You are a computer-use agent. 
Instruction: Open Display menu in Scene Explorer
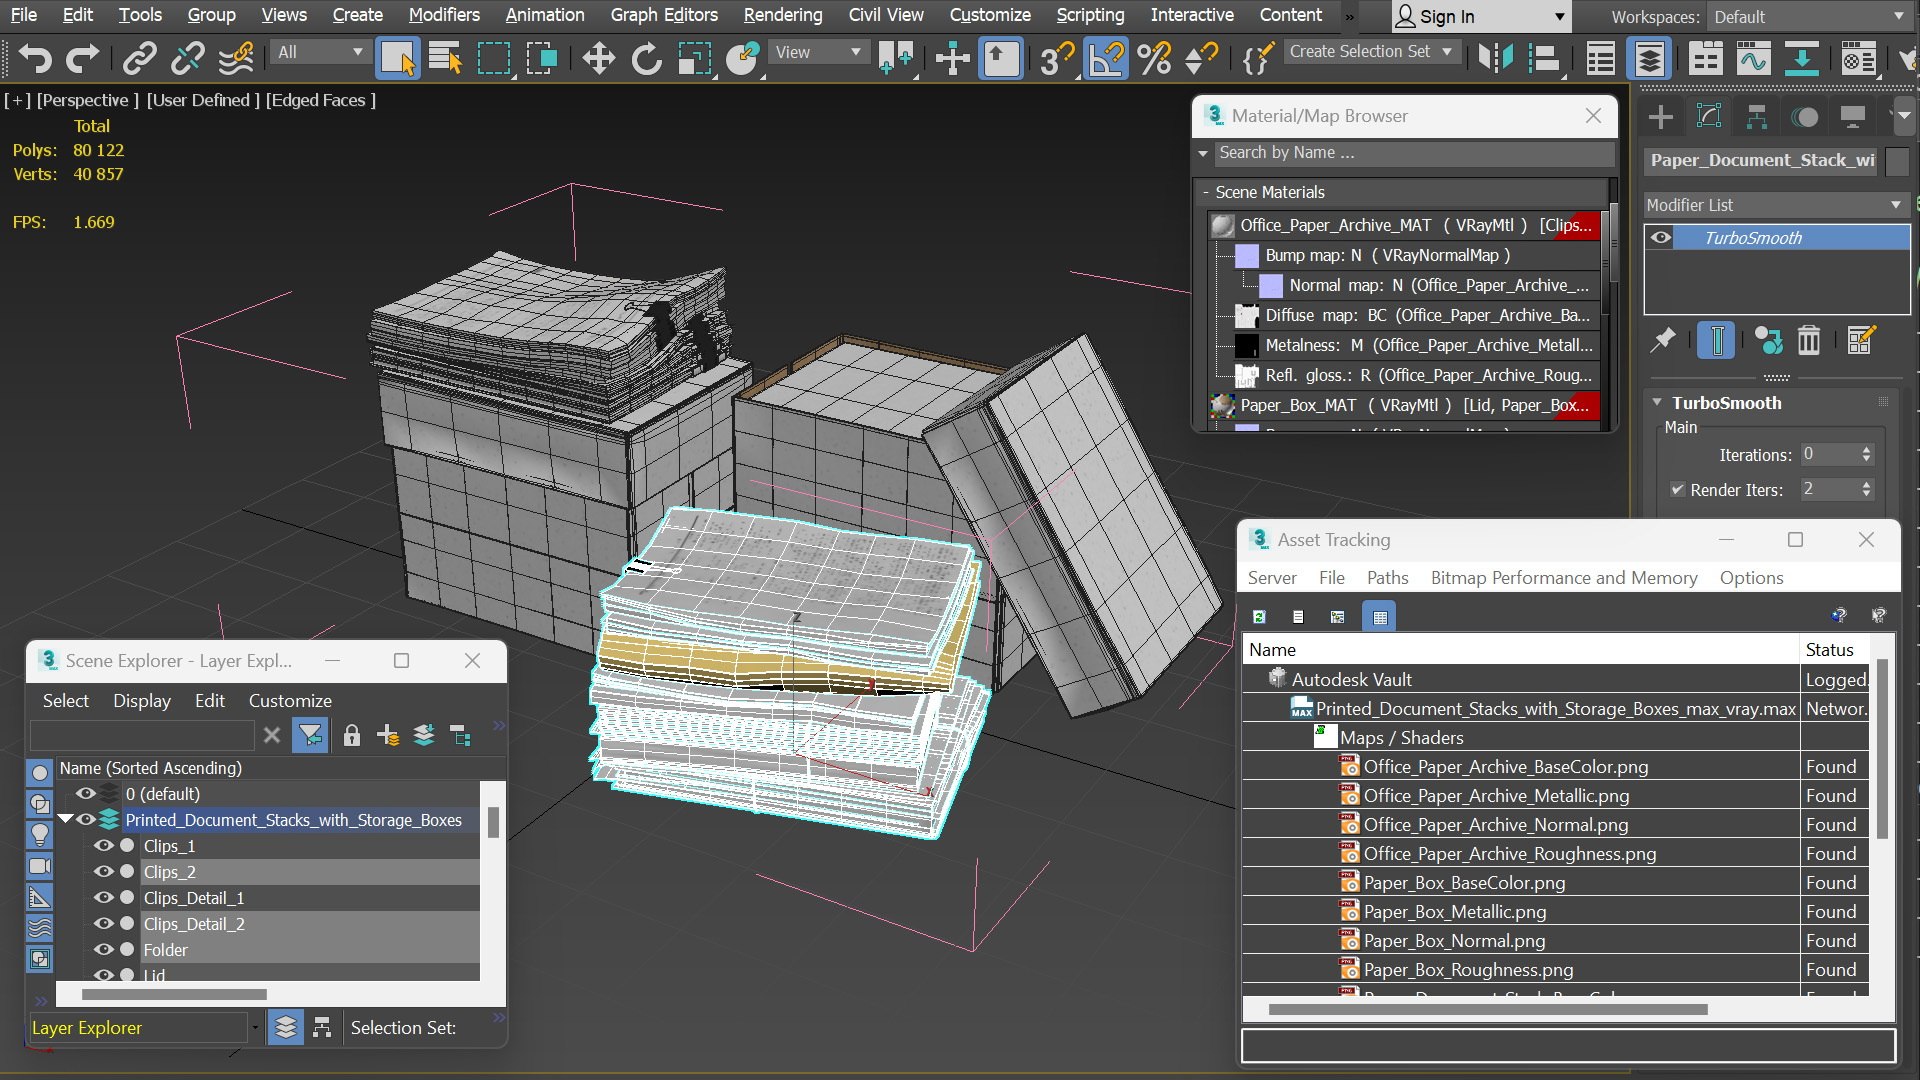142,701
